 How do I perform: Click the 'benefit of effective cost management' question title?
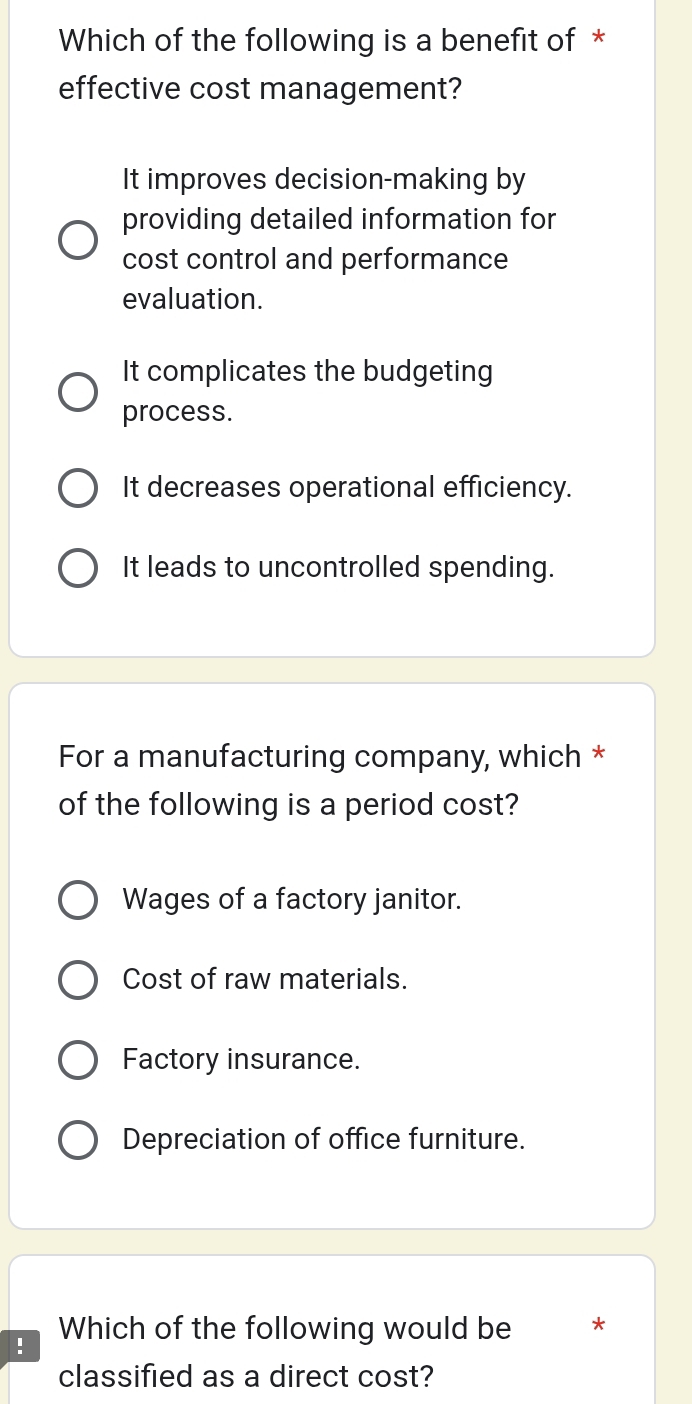(x=316, y=65)
